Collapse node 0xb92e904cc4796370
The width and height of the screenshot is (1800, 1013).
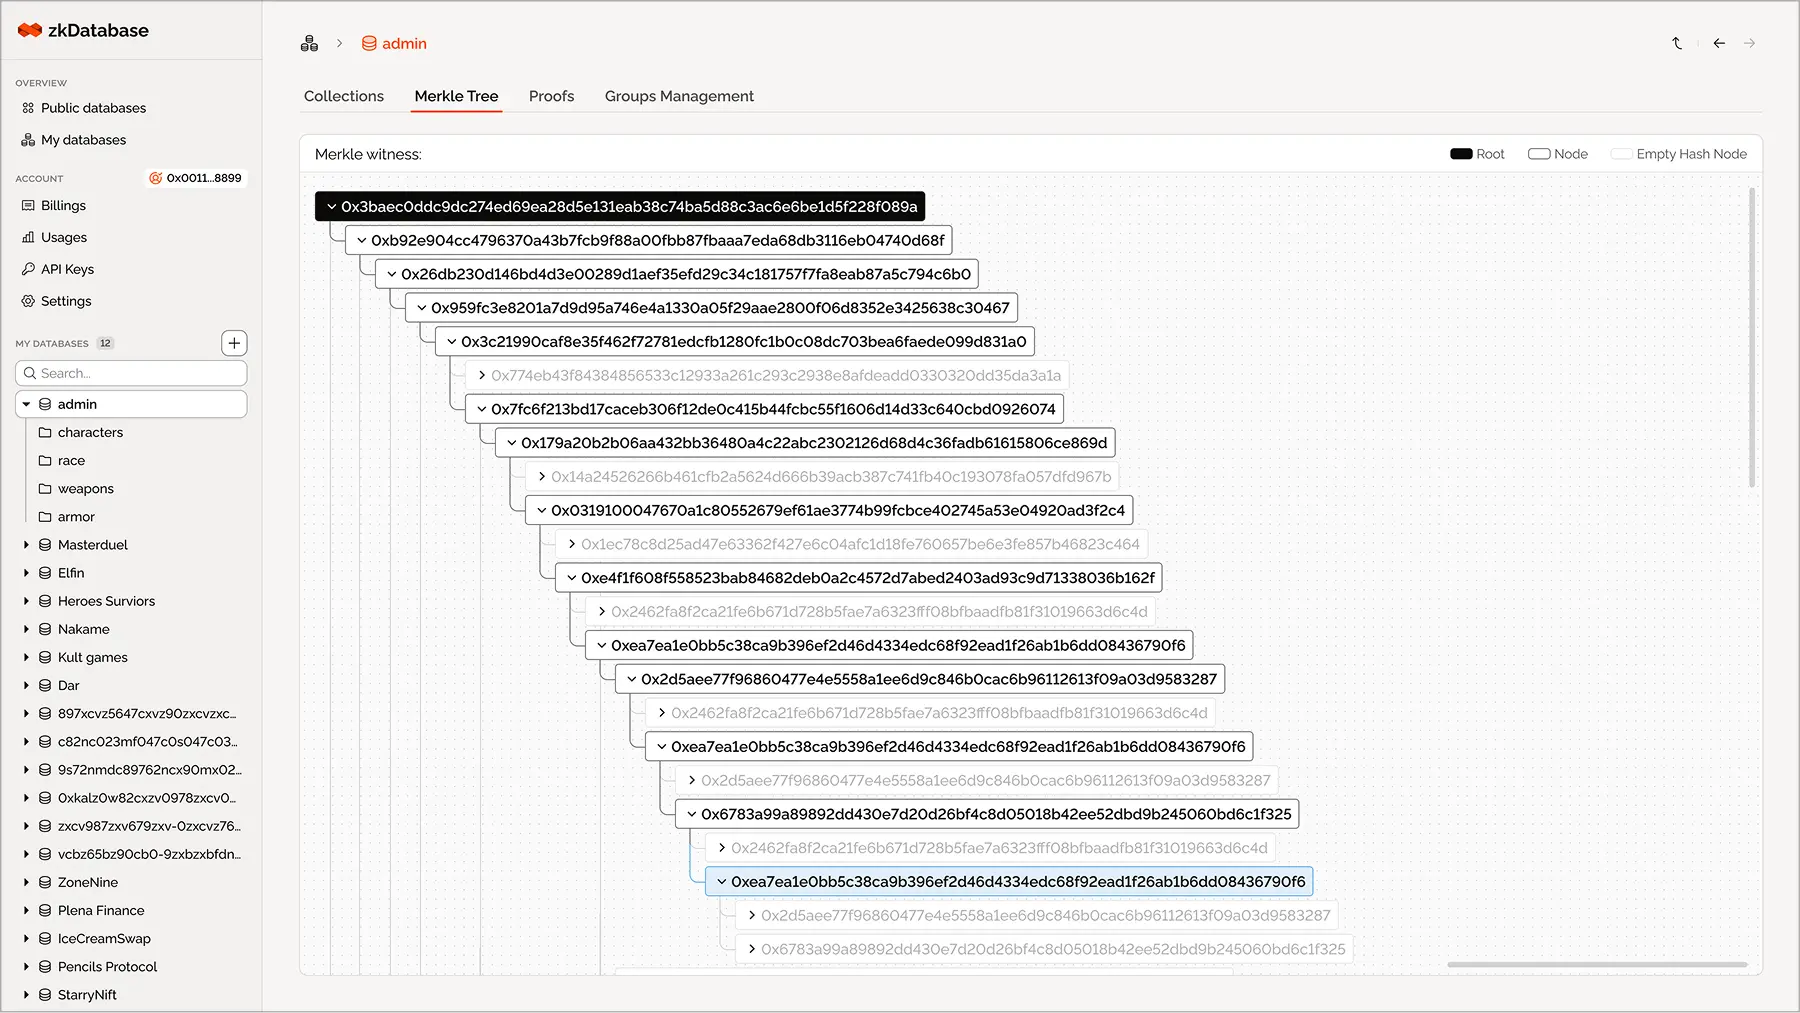tap(362, 240)
